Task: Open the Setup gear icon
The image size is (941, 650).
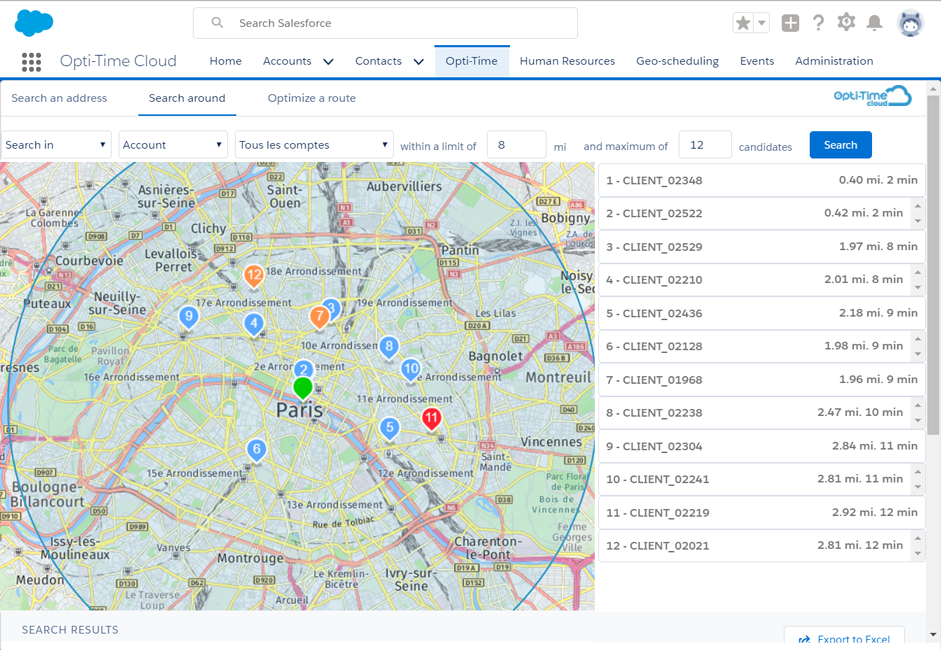Action: (x=846, y=22)
